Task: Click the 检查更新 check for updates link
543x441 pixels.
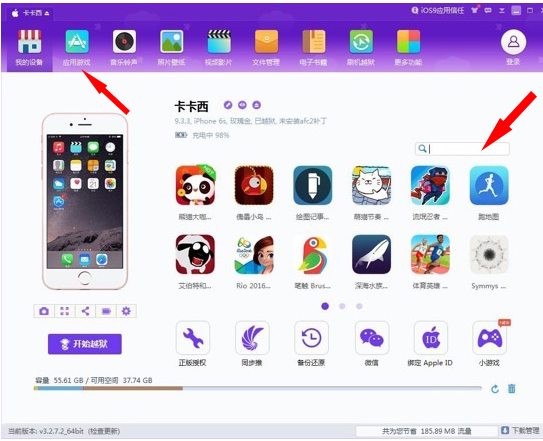Action: coord(104,431)
